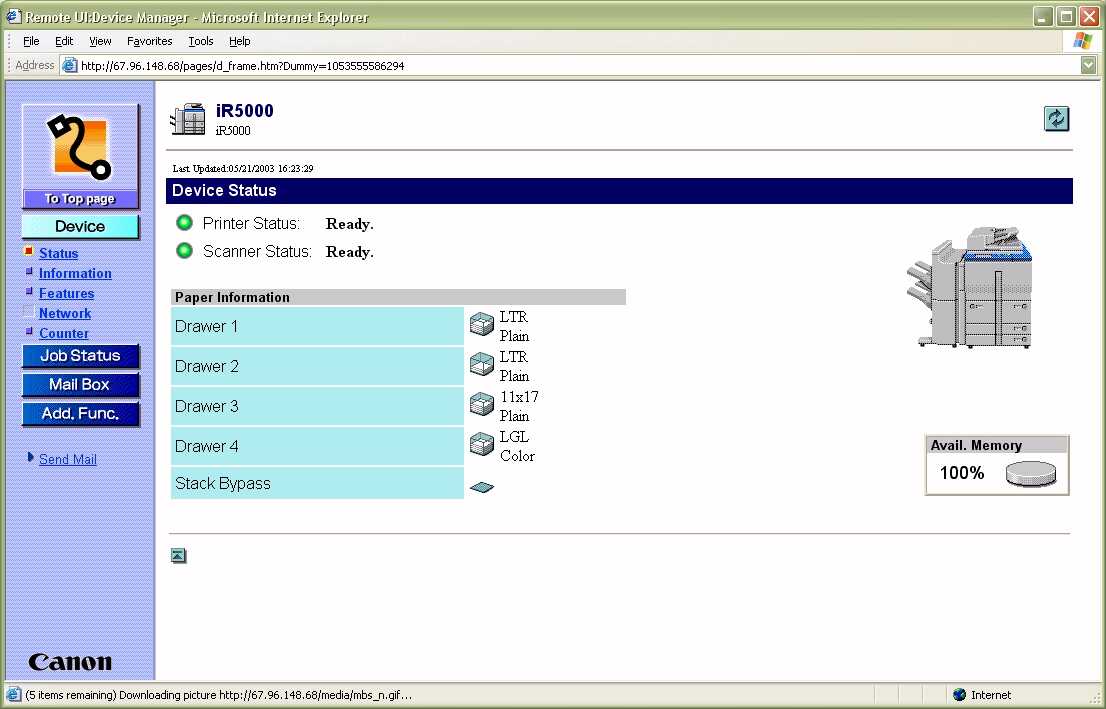Viewport: 1106px width, 709px height.
Task: Click the URL address input field
Action: [570, 65]
